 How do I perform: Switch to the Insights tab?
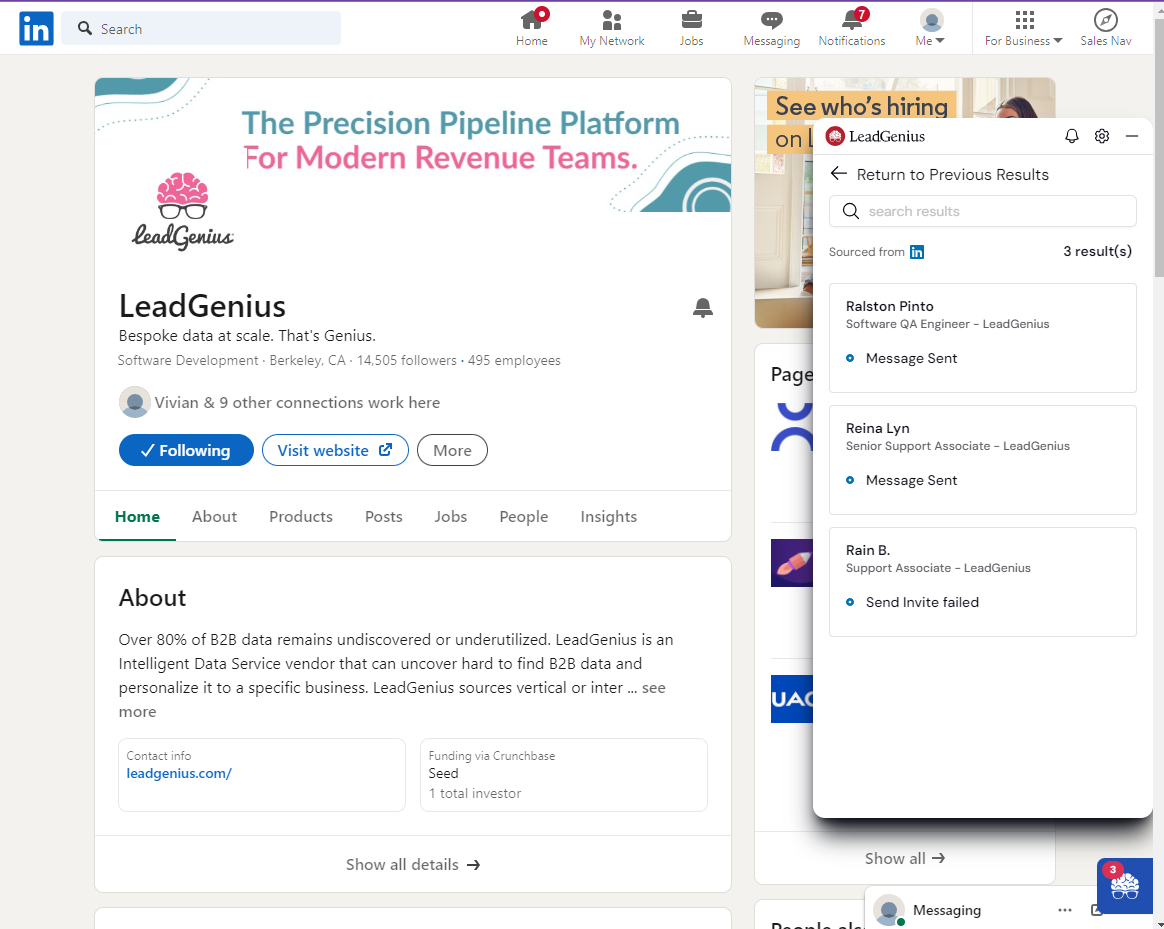(609, 516)
